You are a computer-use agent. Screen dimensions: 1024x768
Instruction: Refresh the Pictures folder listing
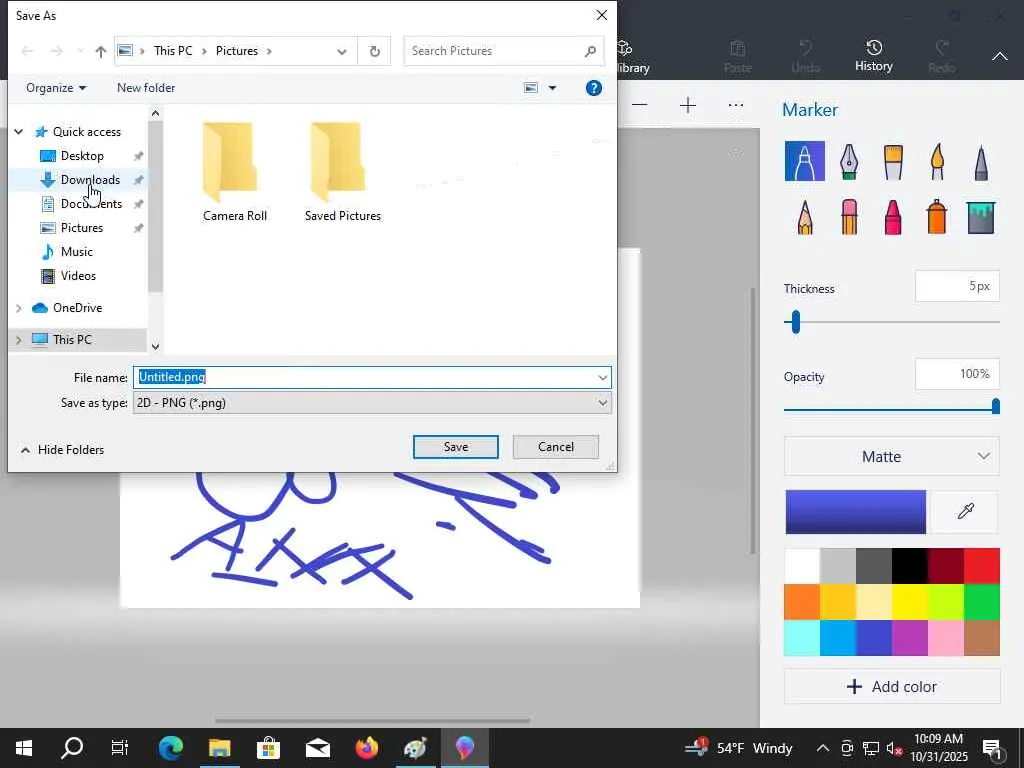375,51
